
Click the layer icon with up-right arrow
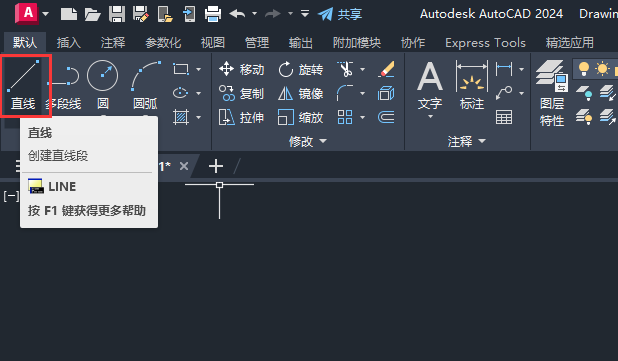(607, 117)
